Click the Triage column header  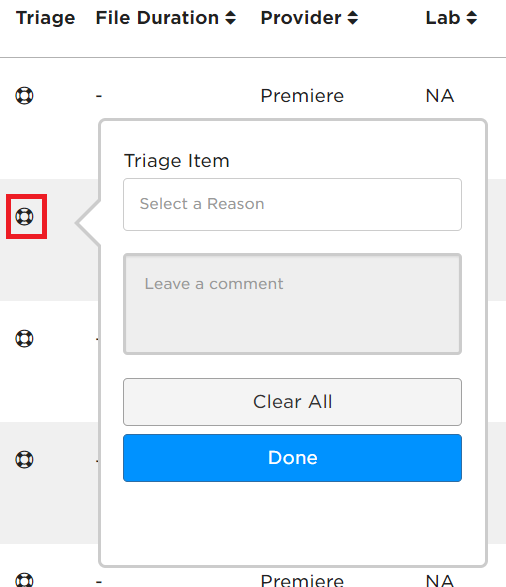click(46, 18)
